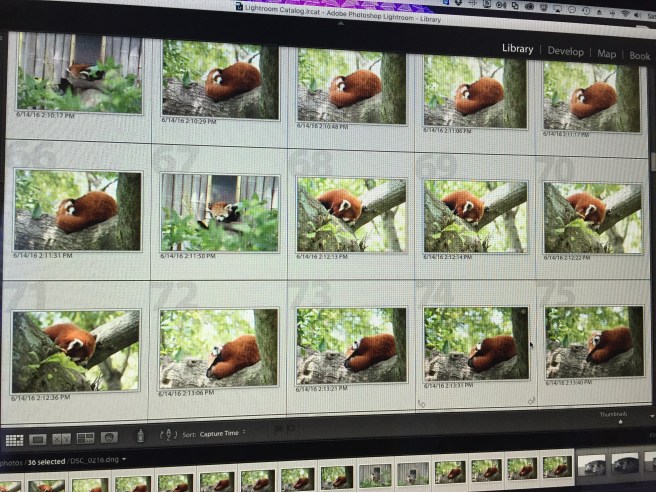Switch to the Develop module
656x492 pixels.
pos(566,51)
